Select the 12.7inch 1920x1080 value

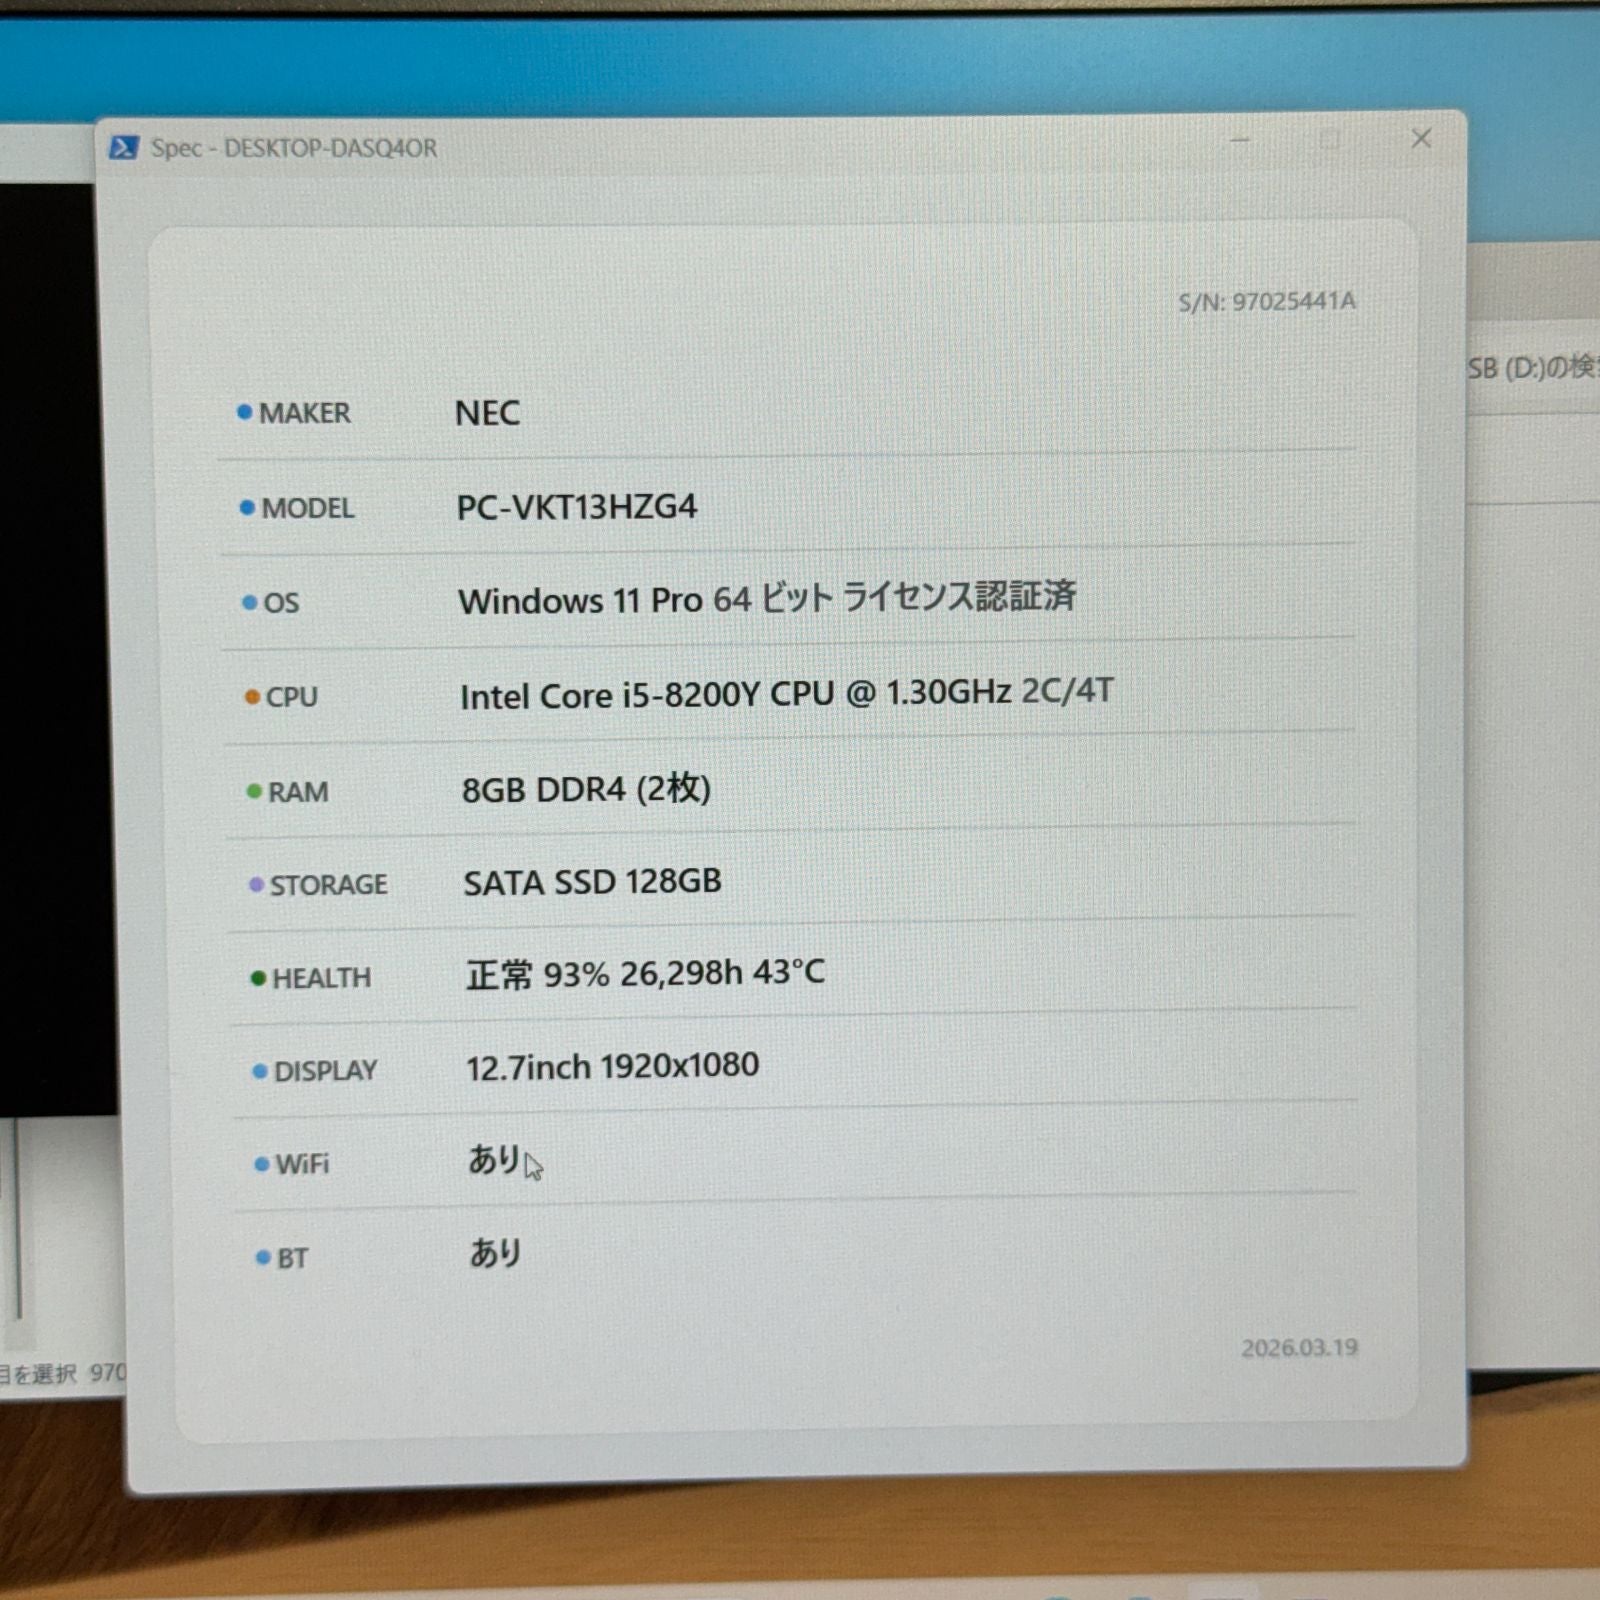click(613, 1067)
